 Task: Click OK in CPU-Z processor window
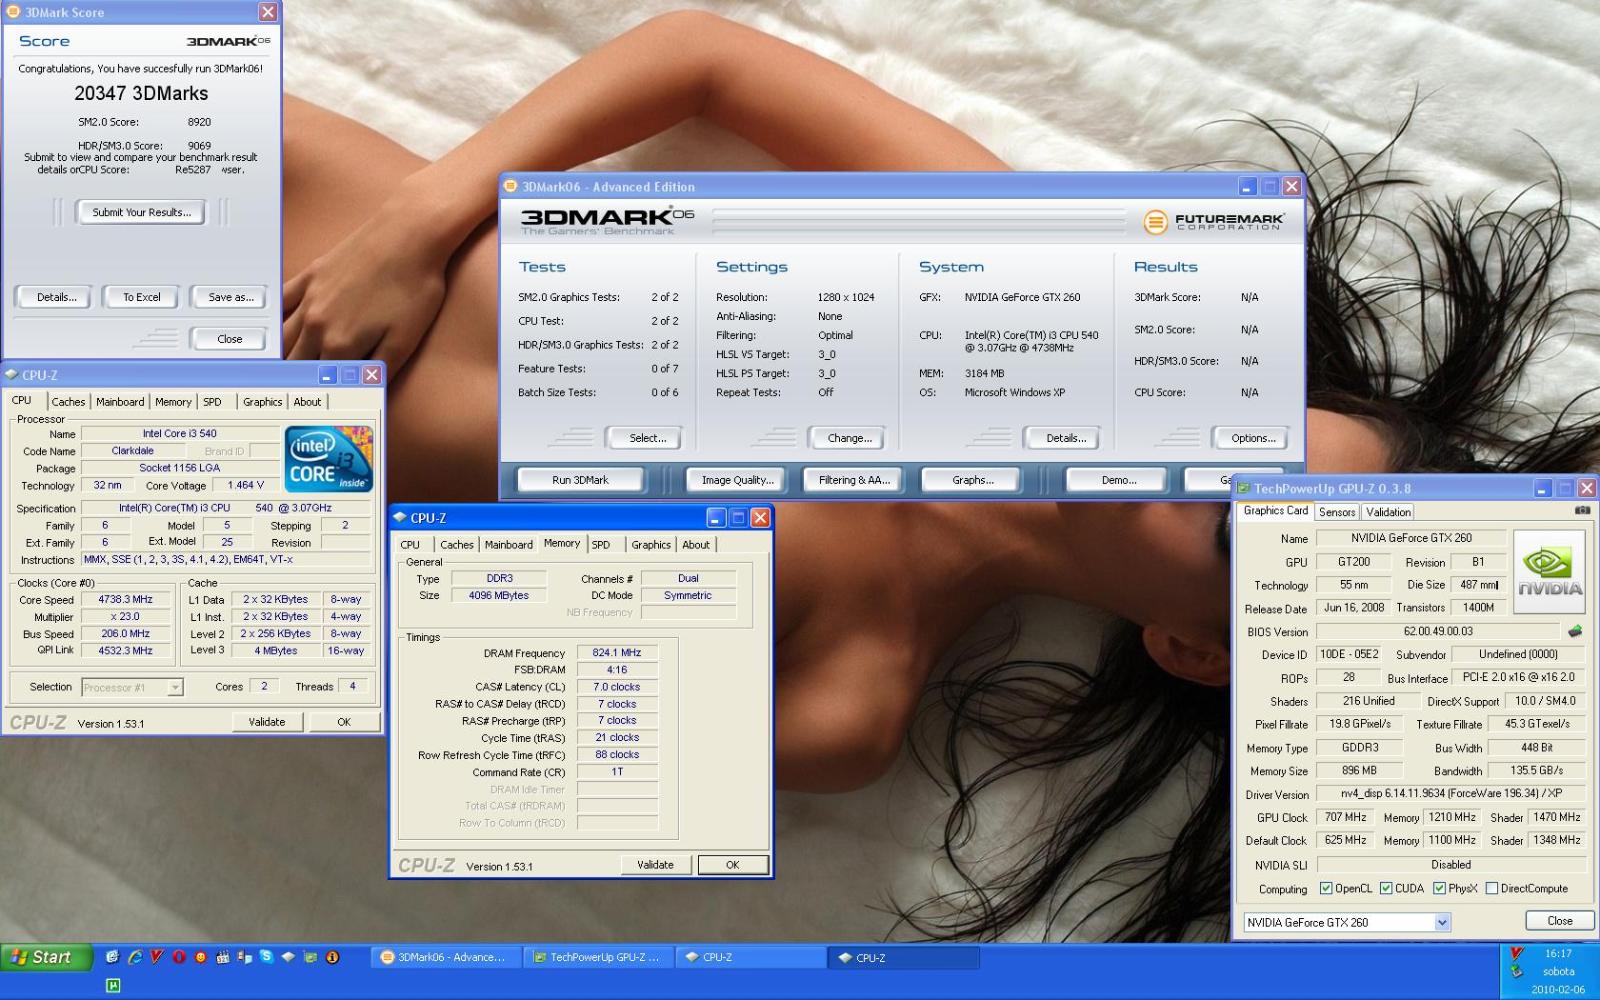pos(344,722)
